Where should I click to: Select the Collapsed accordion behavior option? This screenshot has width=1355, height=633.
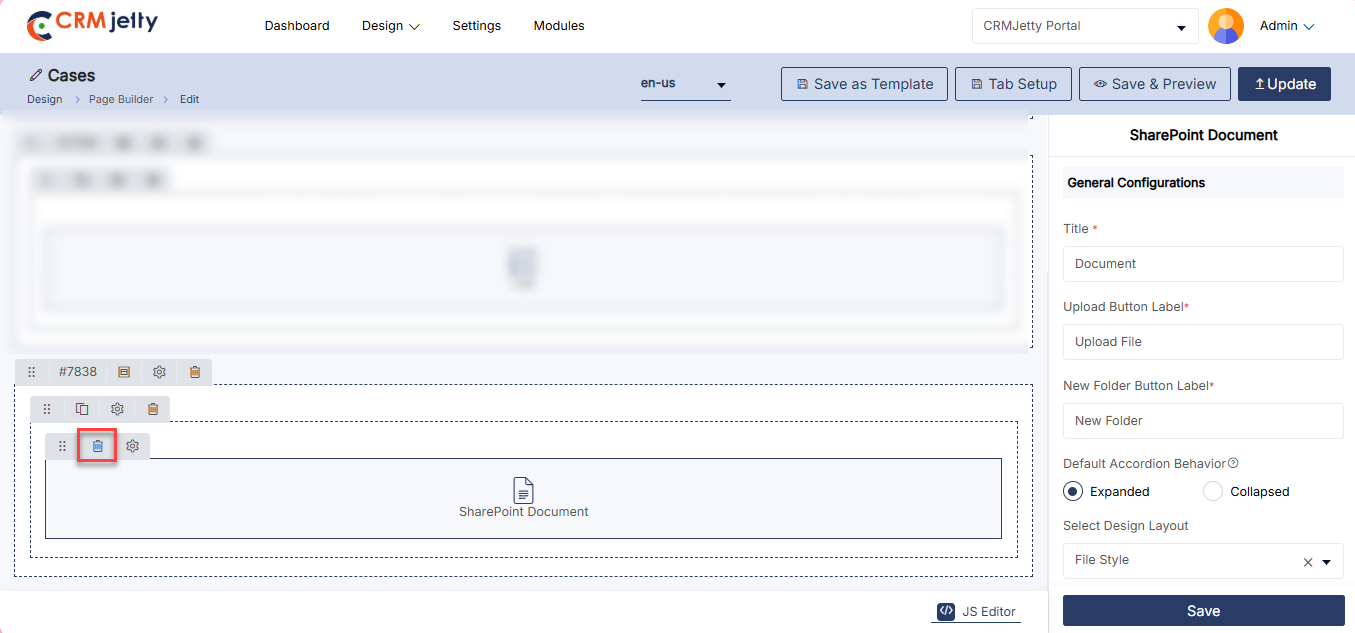1213,491
